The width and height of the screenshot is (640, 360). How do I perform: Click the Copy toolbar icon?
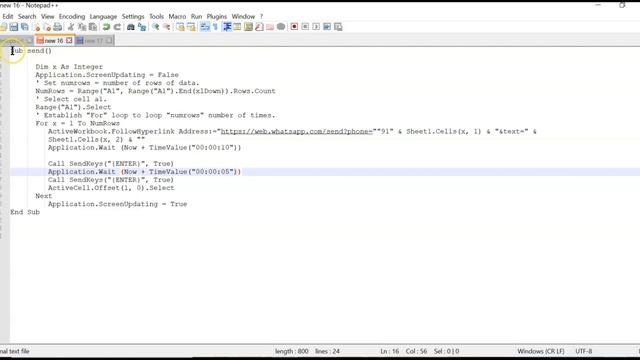[x=82, y=27]
